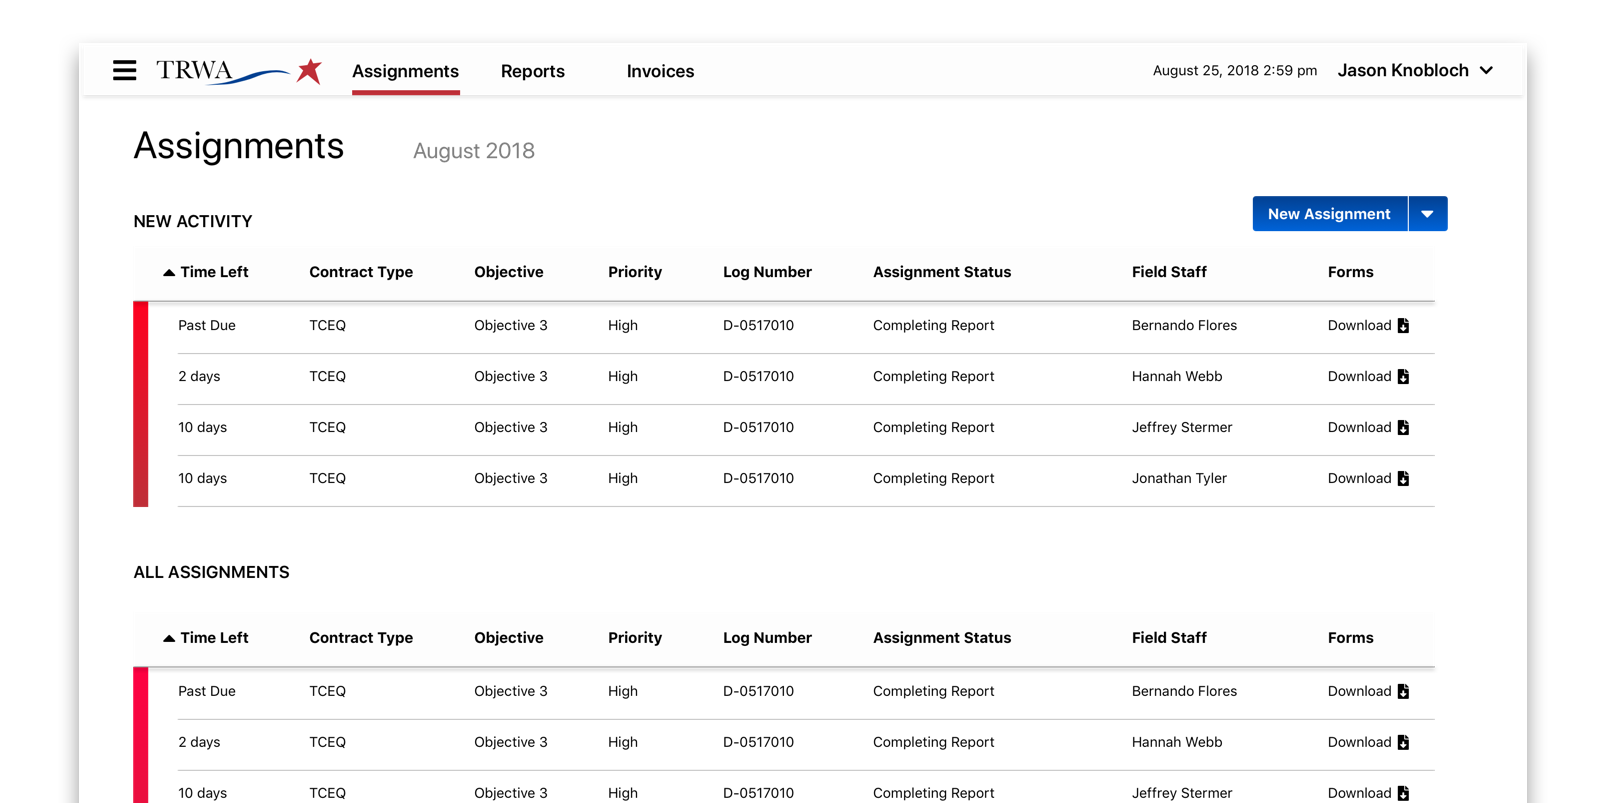Click the New Assignment button
Screen dimensions: 1606x803
pos(1329,214)
